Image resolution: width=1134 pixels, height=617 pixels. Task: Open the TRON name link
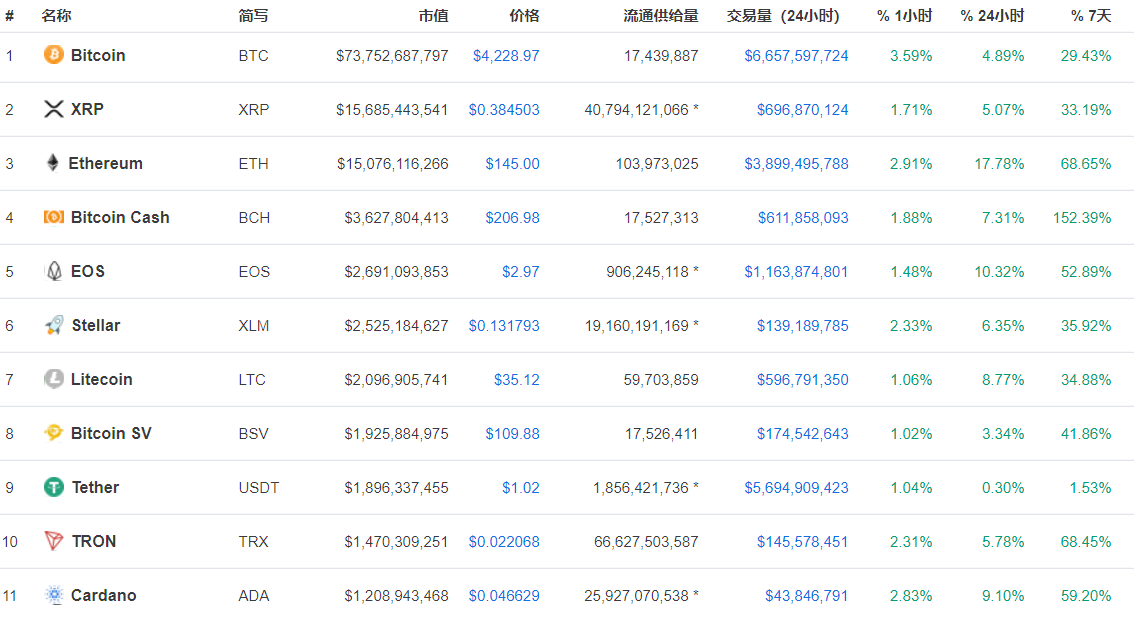pyautogui.click(x=93, y=541)
